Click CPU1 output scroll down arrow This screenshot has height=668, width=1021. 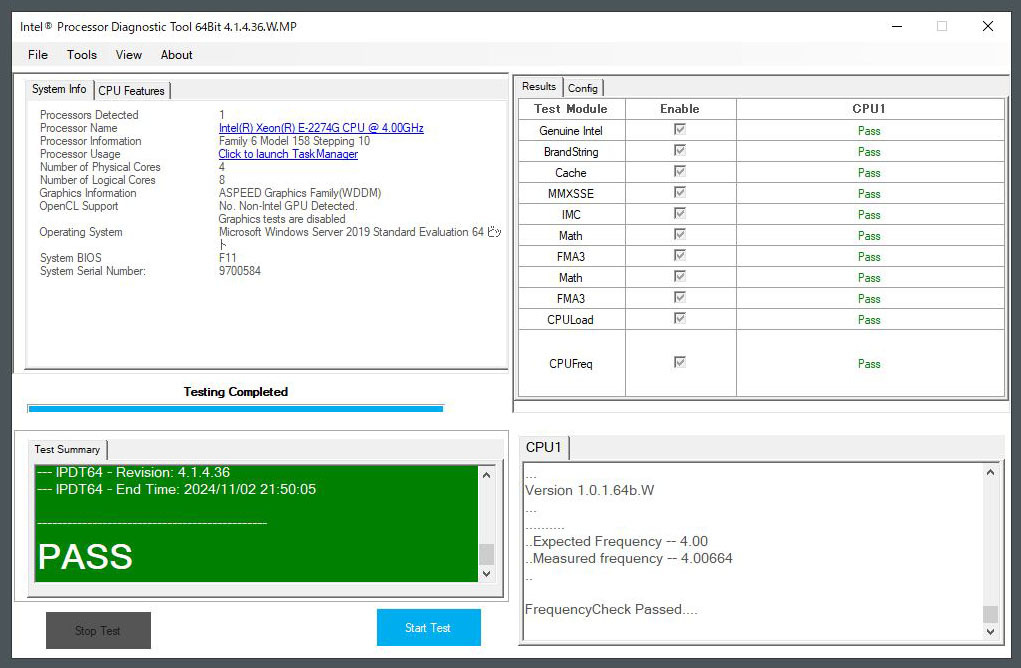coord(990,632)
